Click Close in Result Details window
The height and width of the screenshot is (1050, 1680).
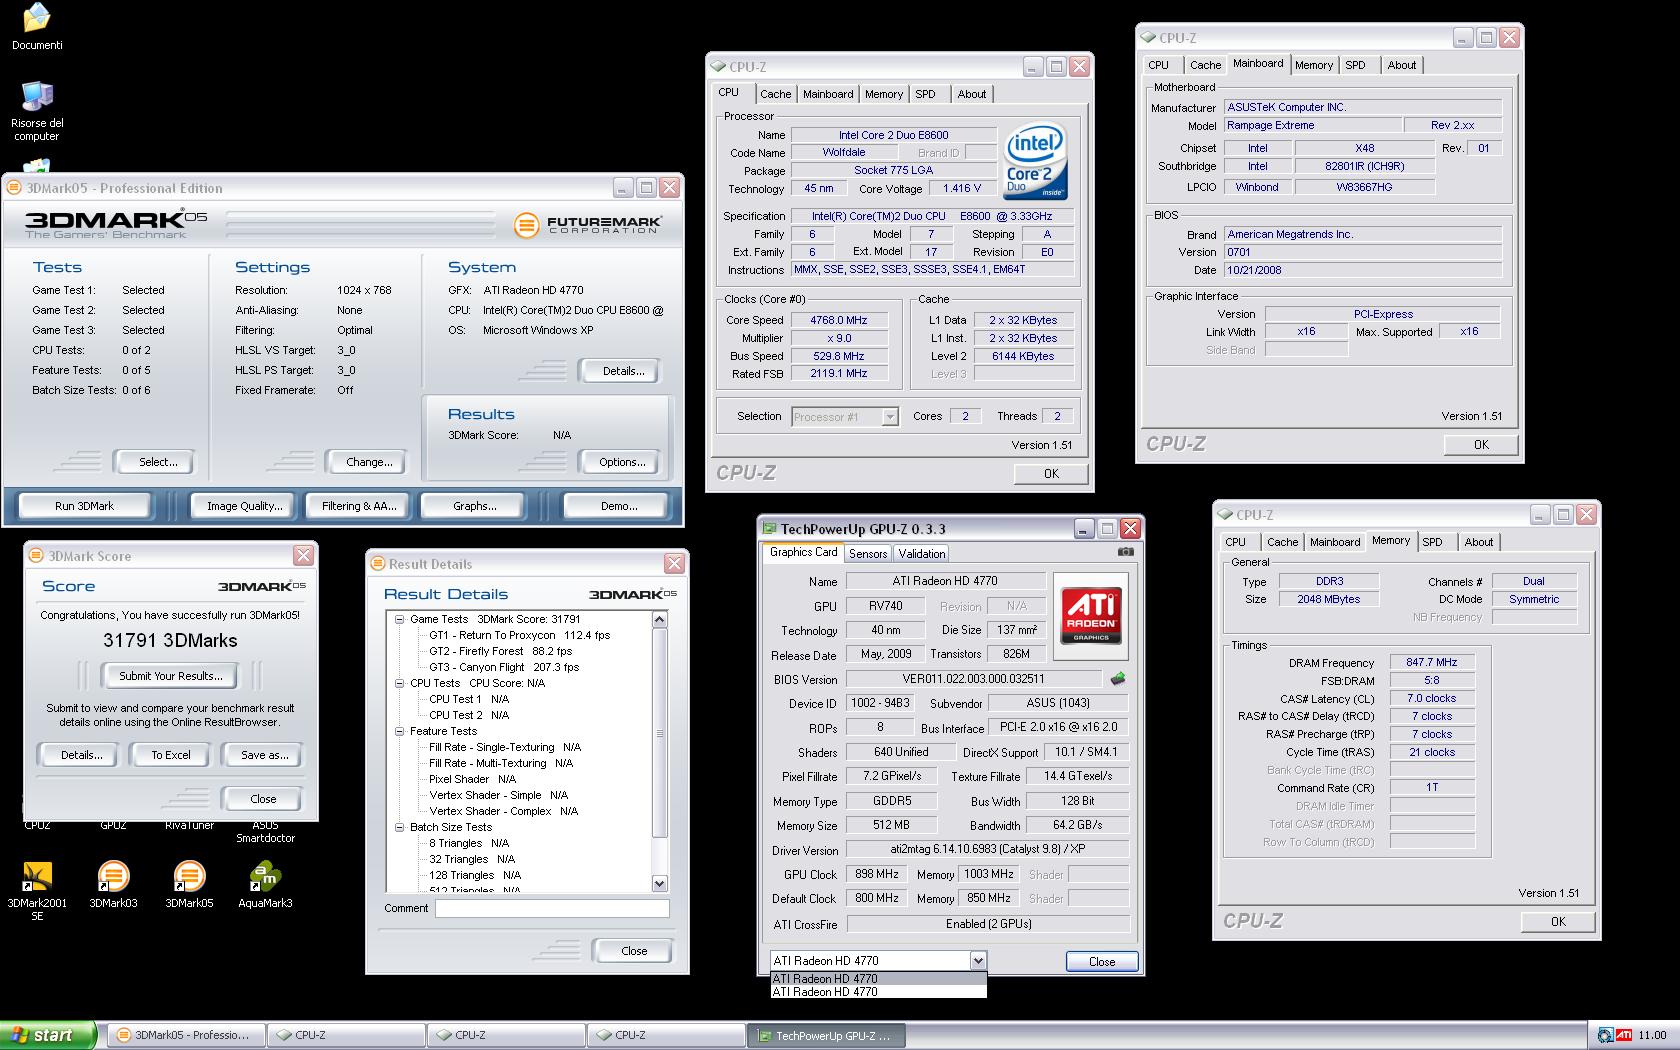(634, 951)
